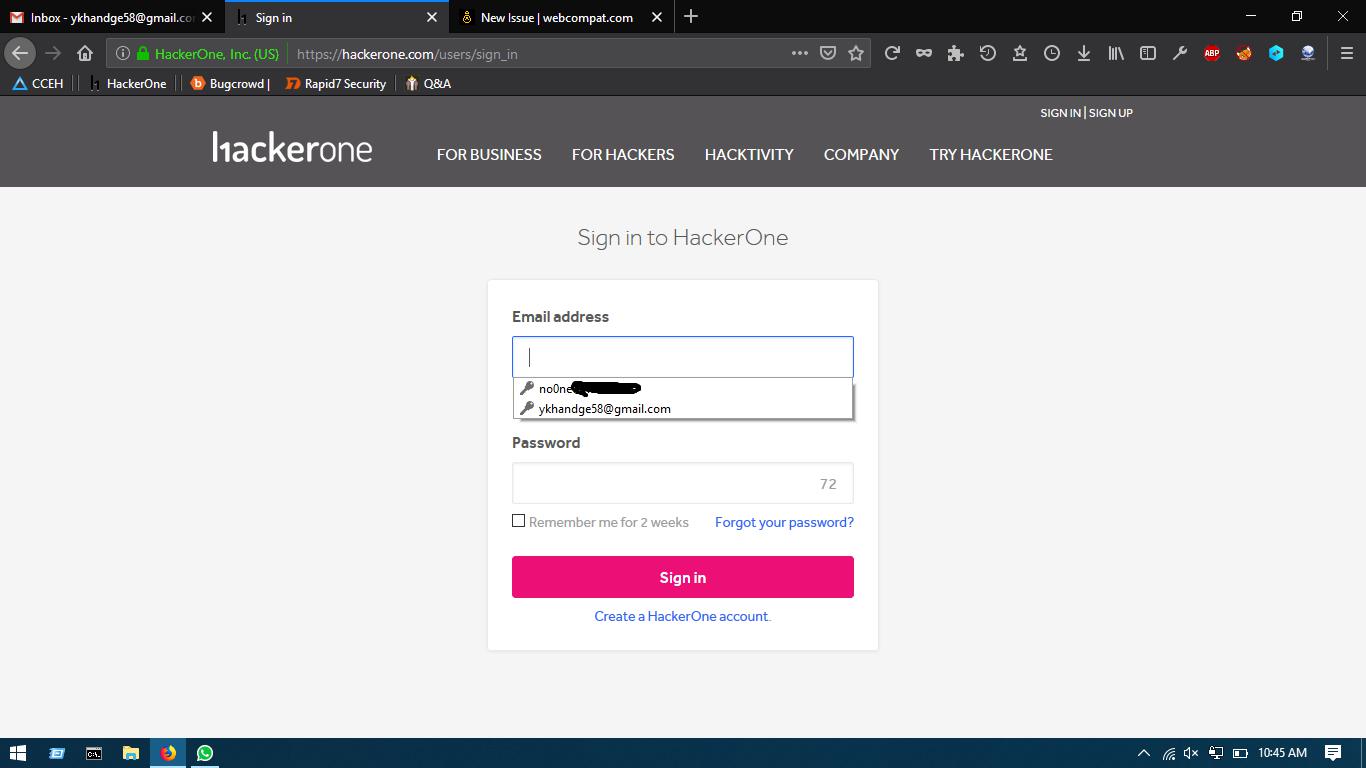The width and height of the screenshot is (1366, 768).
Task: Open the Firefox hamburger menu
Action: (1345, 53)
